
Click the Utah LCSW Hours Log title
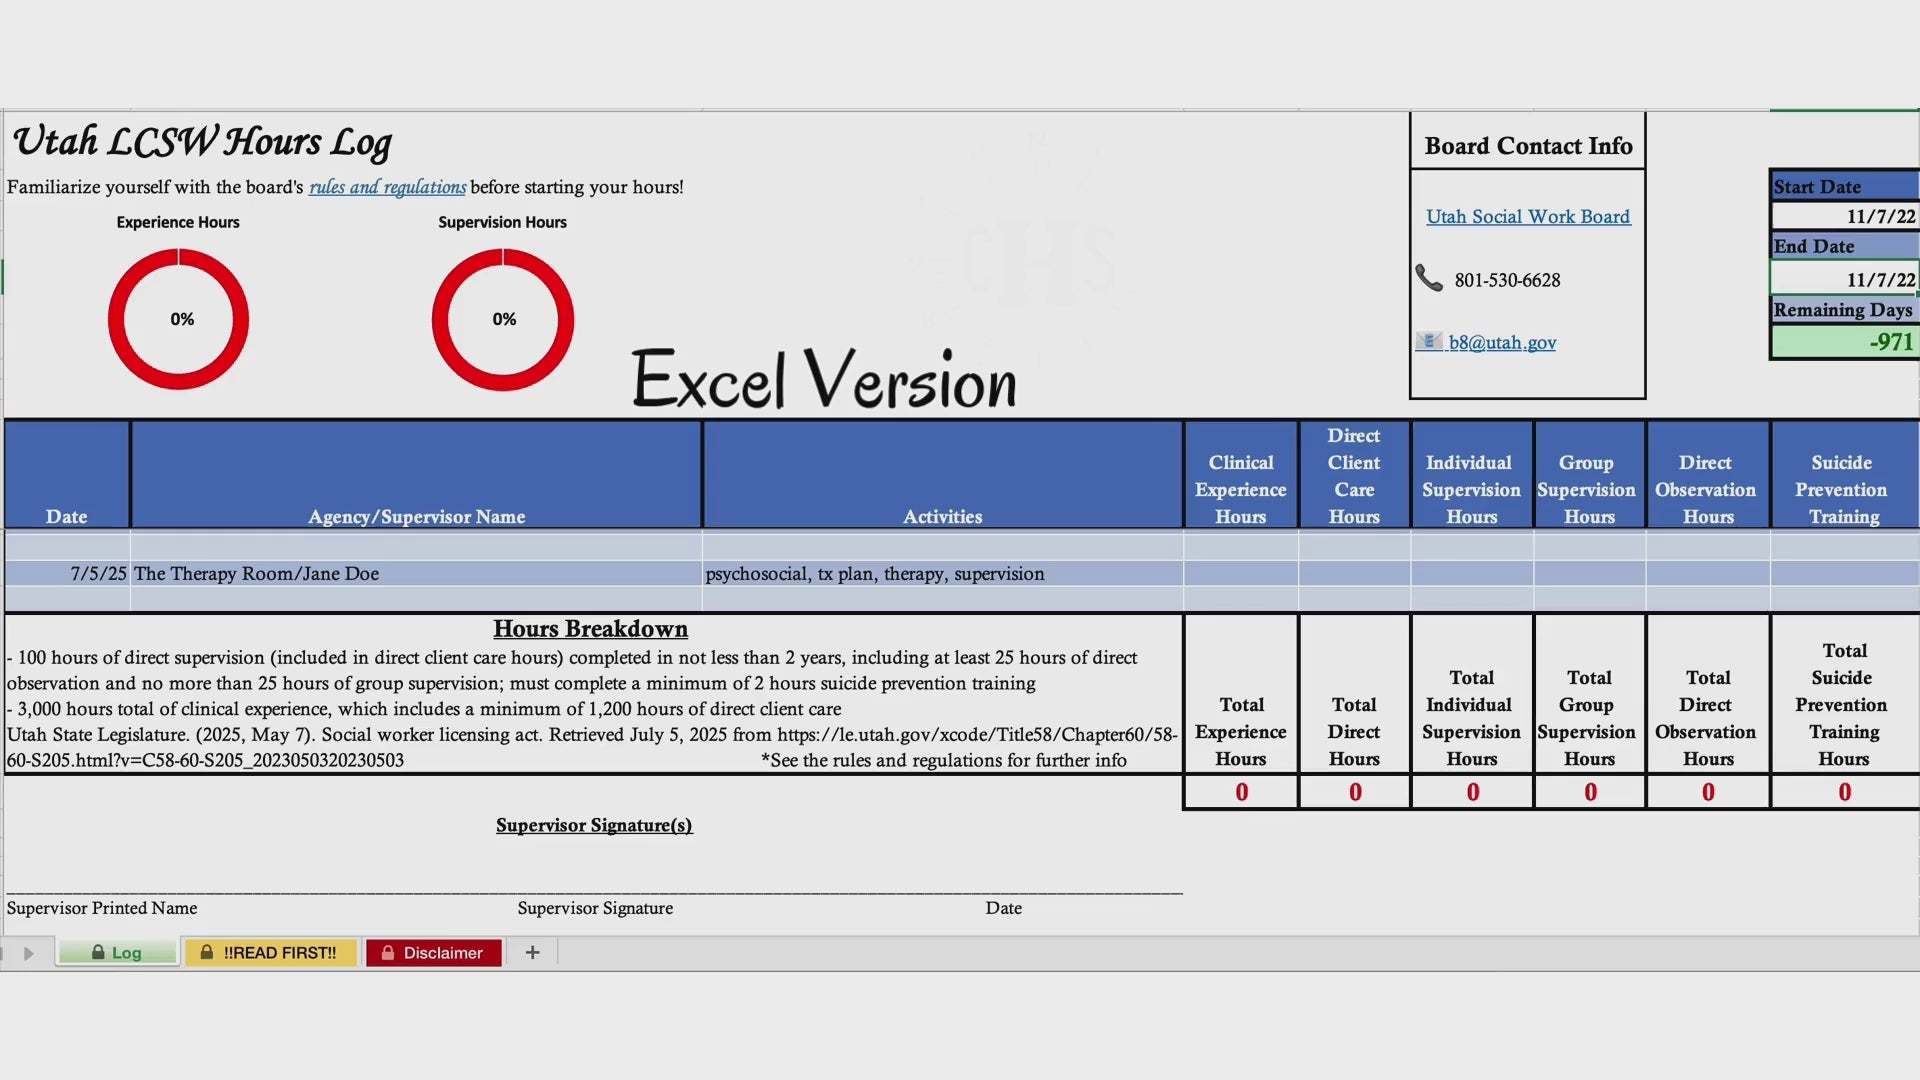pyautogui.click(x=202, y=142)
